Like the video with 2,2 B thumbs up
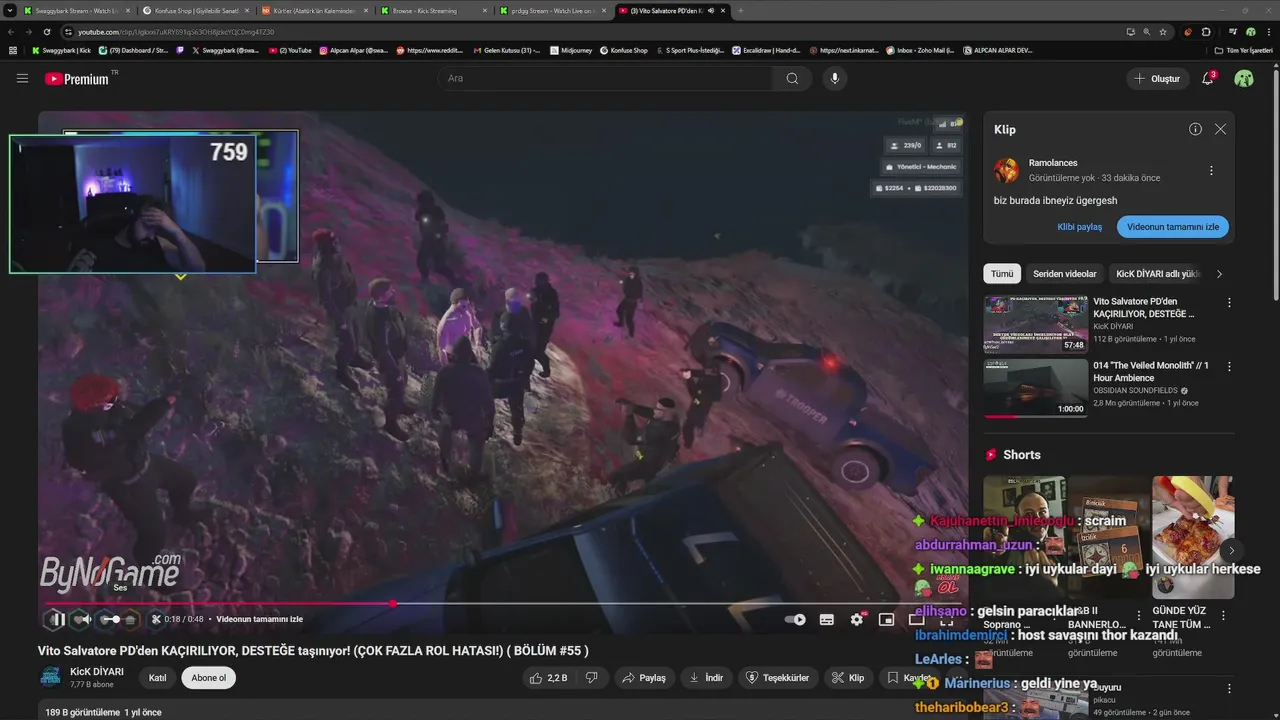 point(549,677)
